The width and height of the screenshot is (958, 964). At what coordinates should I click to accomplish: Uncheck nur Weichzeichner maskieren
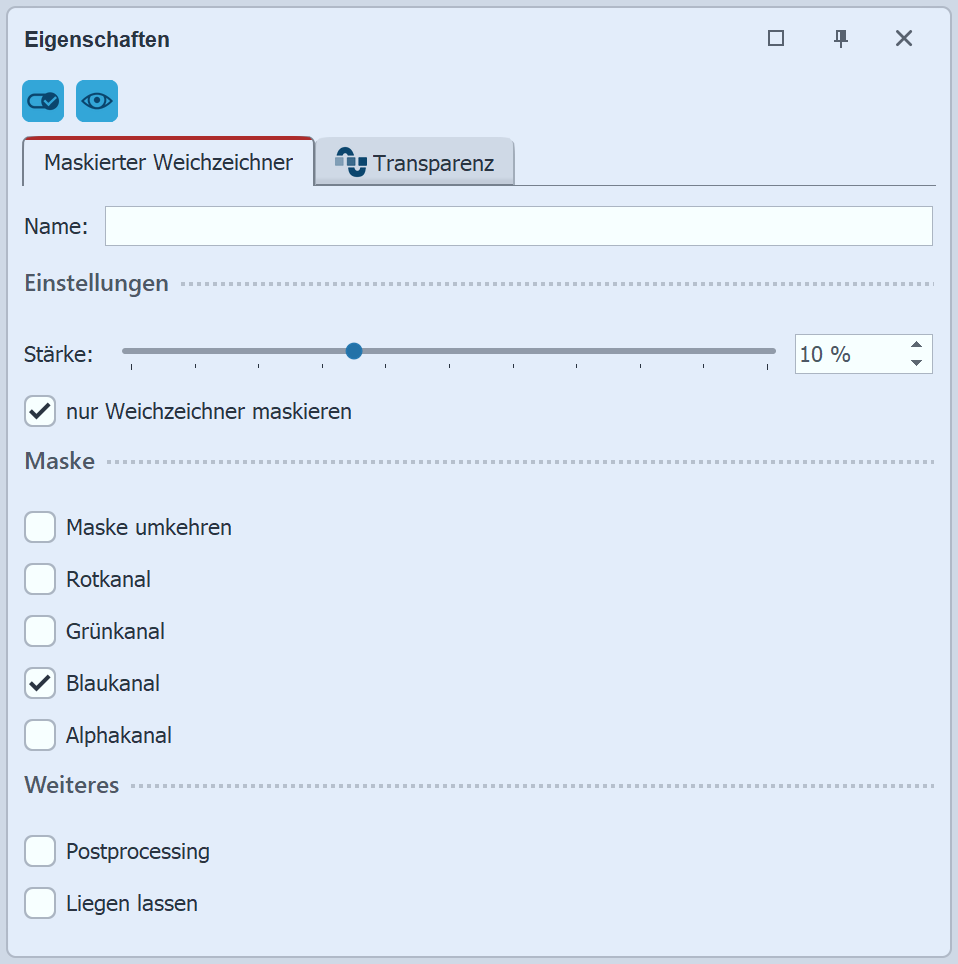click(40, 411)
